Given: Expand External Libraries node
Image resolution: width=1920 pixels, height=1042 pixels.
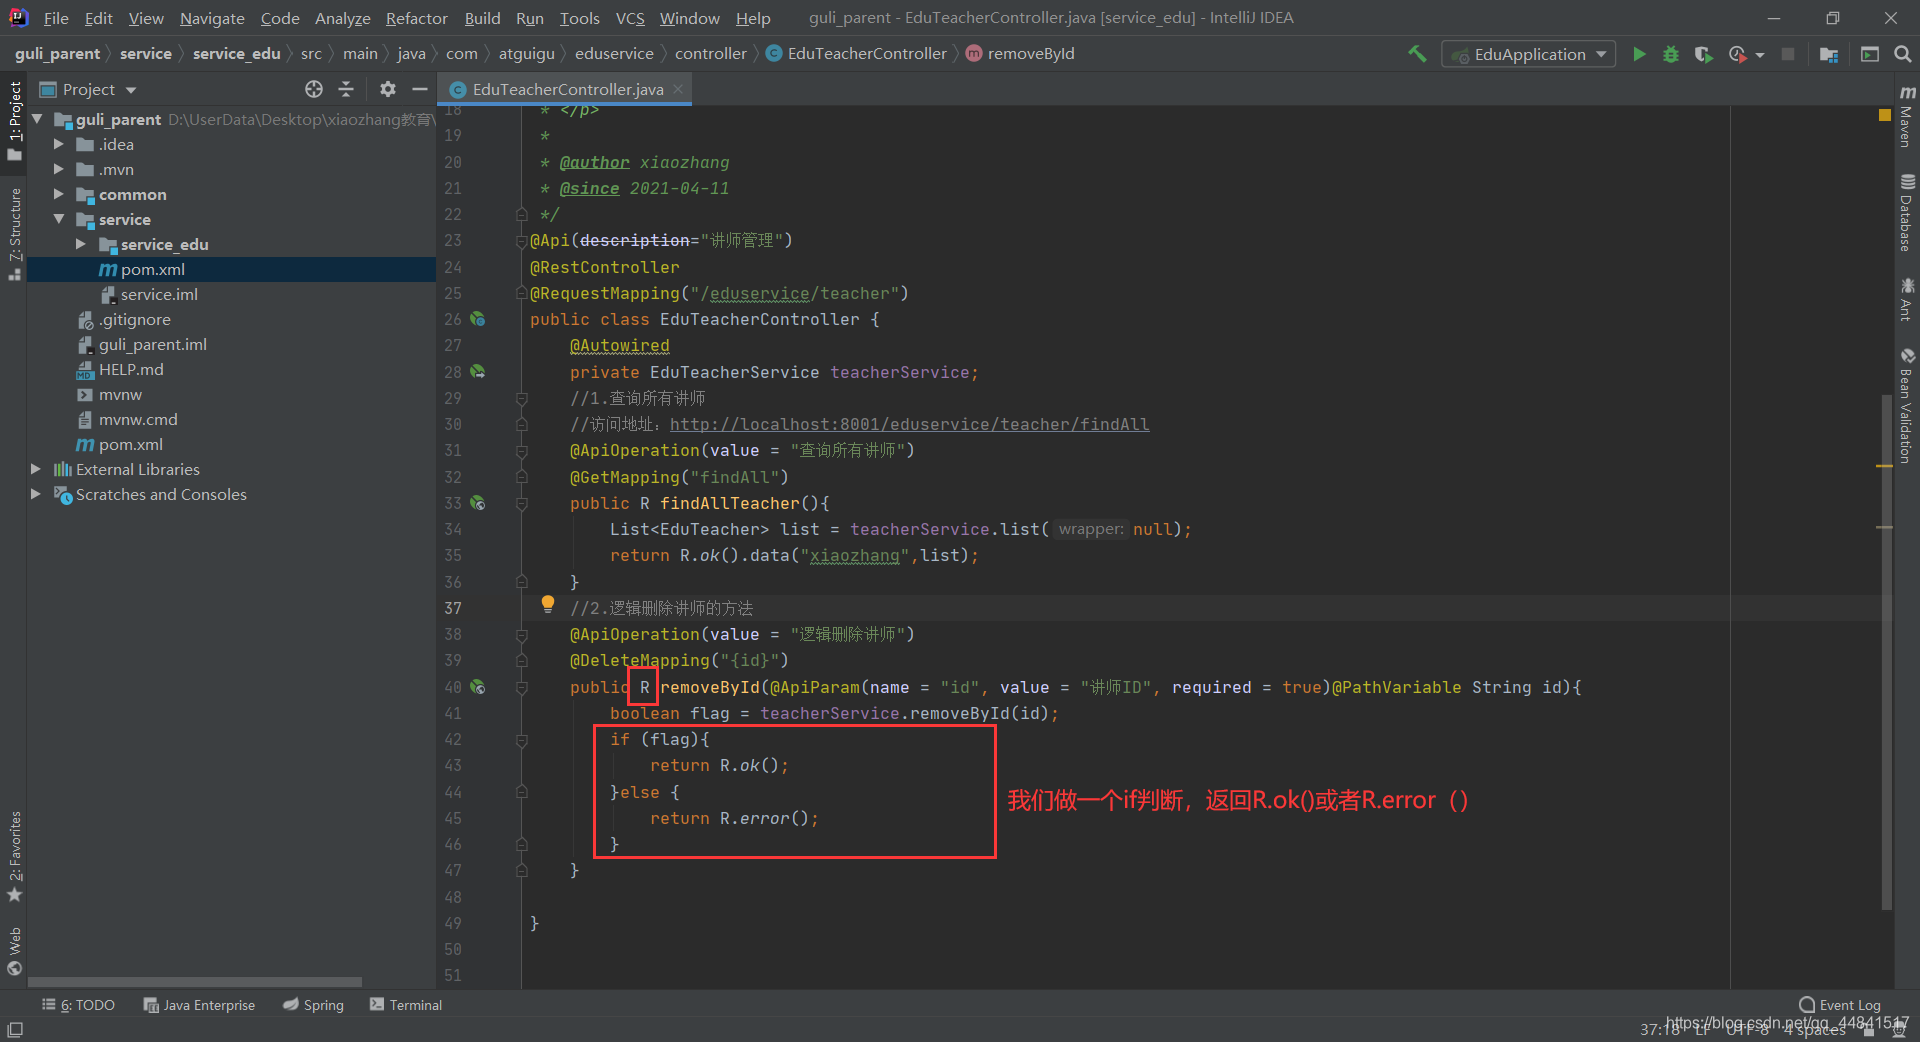Looking at the screenshot, I should click(x=36, y=469).
